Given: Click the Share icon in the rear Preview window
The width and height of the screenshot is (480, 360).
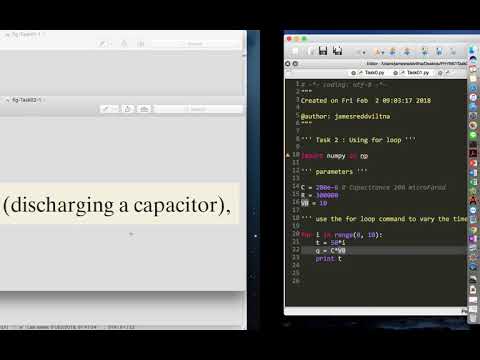Looking at the screenshot, I should [124, 44].
